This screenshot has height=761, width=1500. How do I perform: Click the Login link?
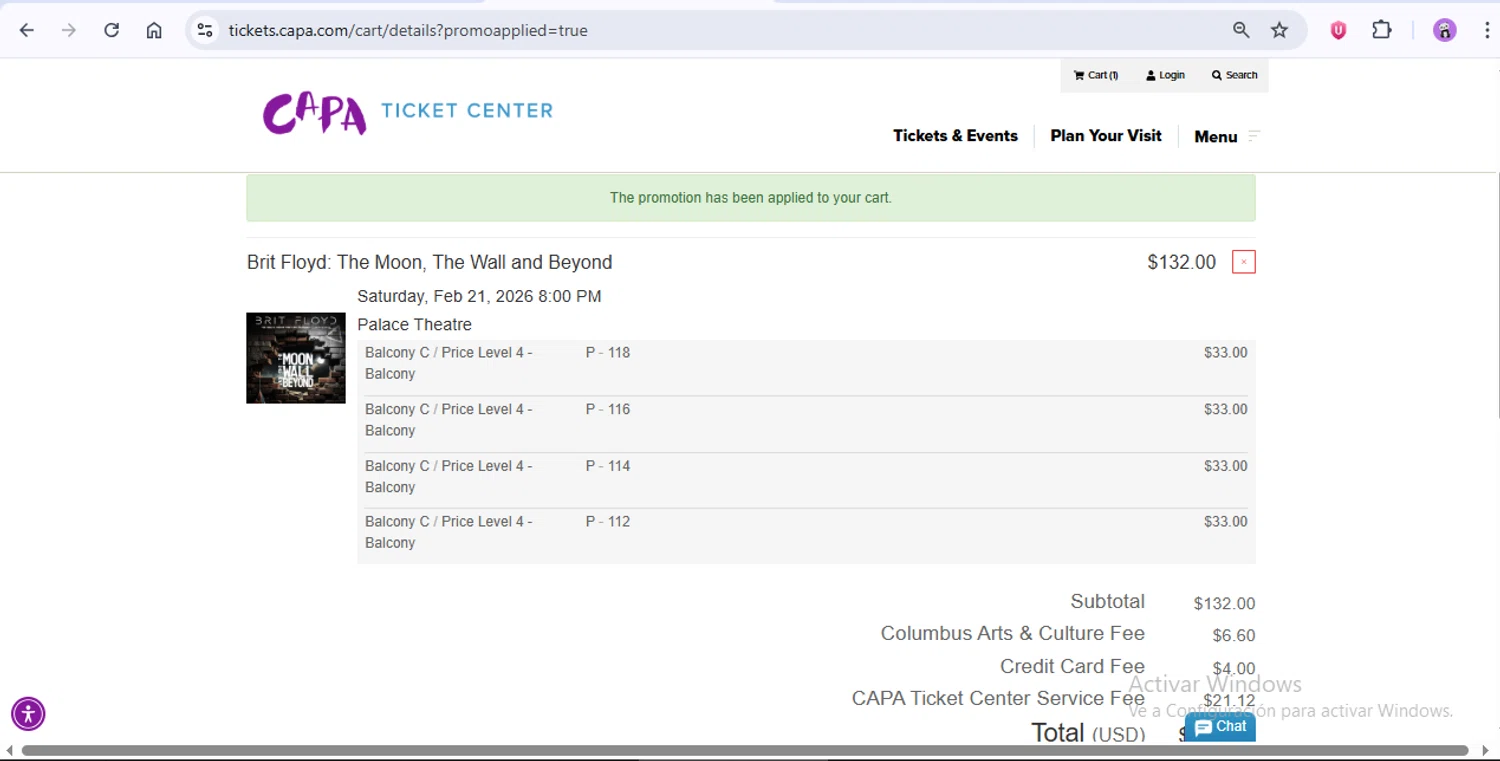coord(1165,75)
